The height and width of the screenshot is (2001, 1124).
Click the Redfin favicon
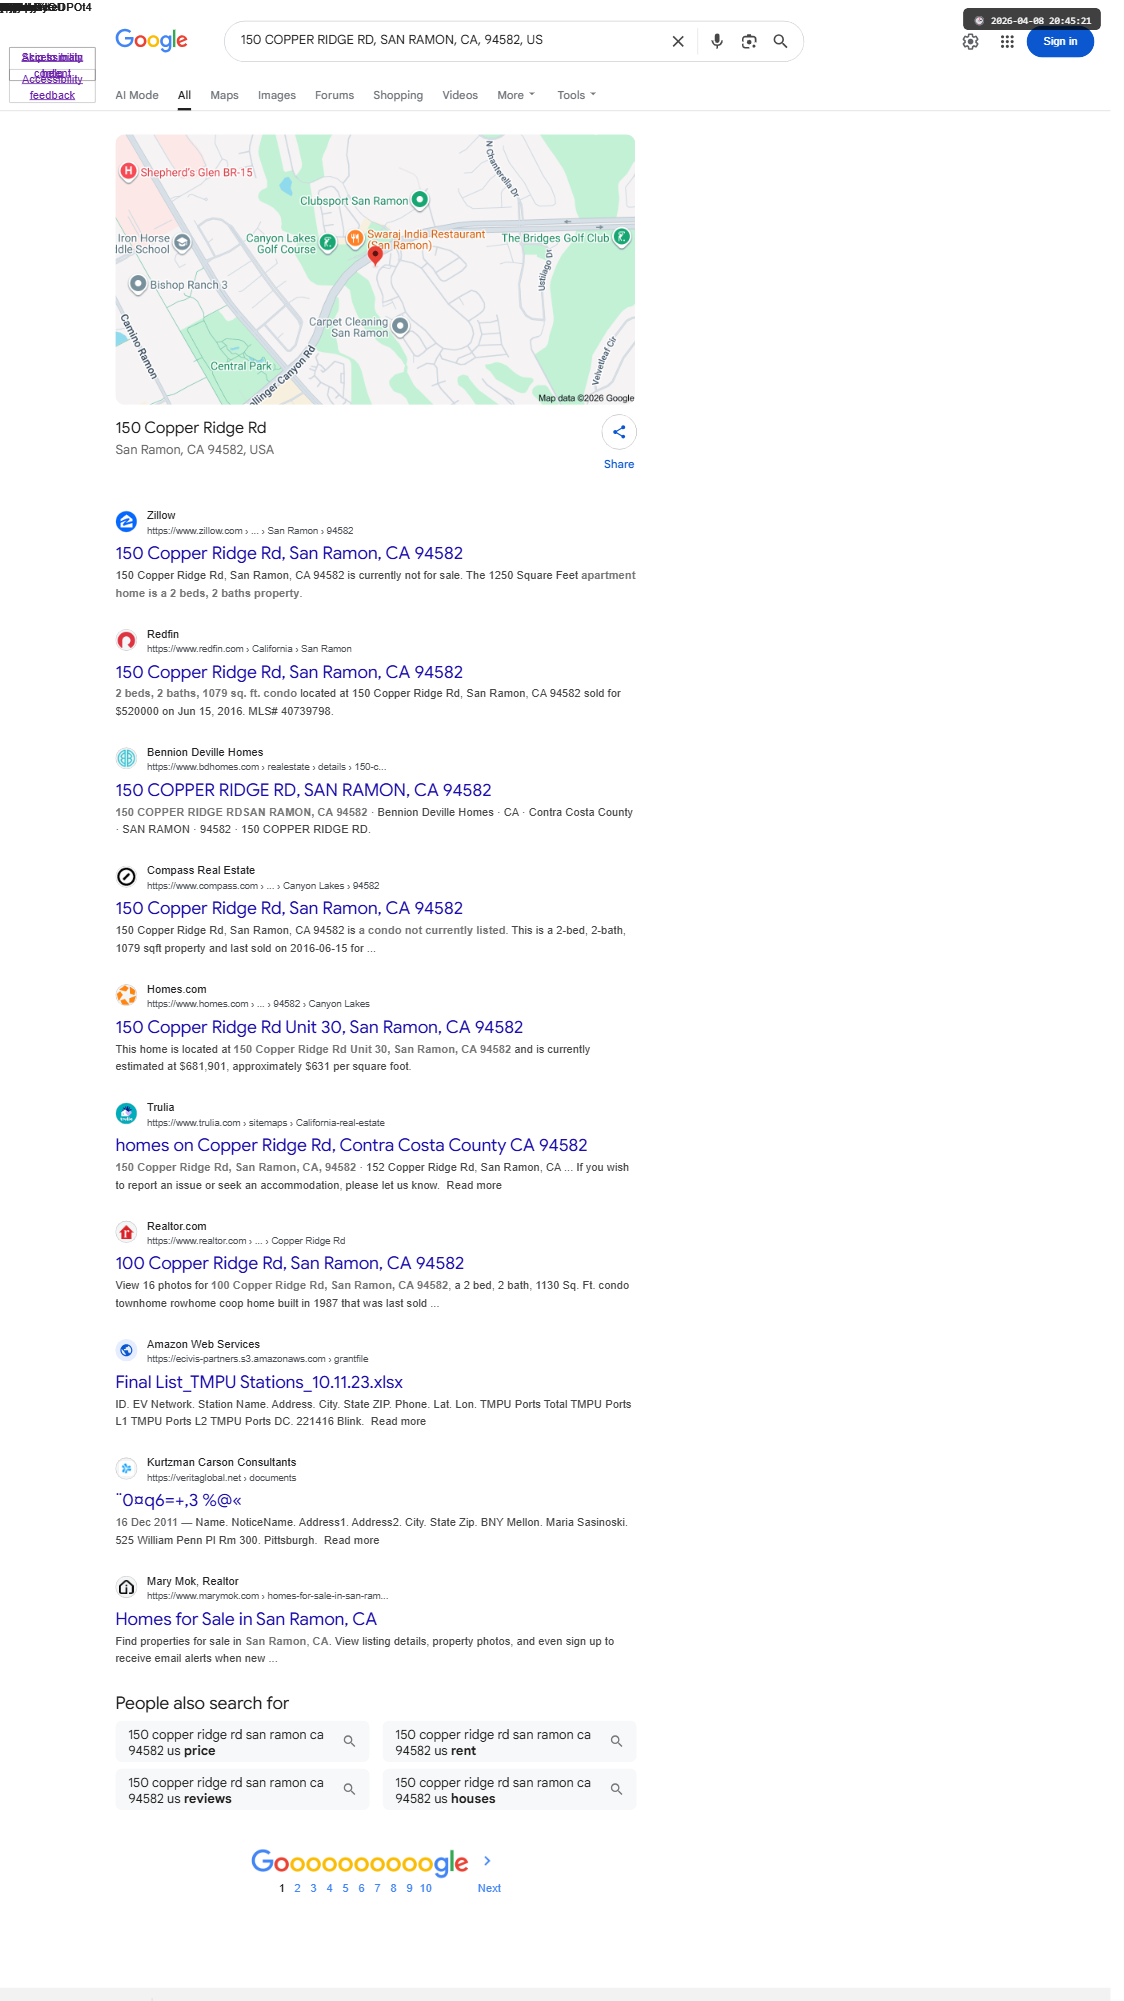[126, 641]
